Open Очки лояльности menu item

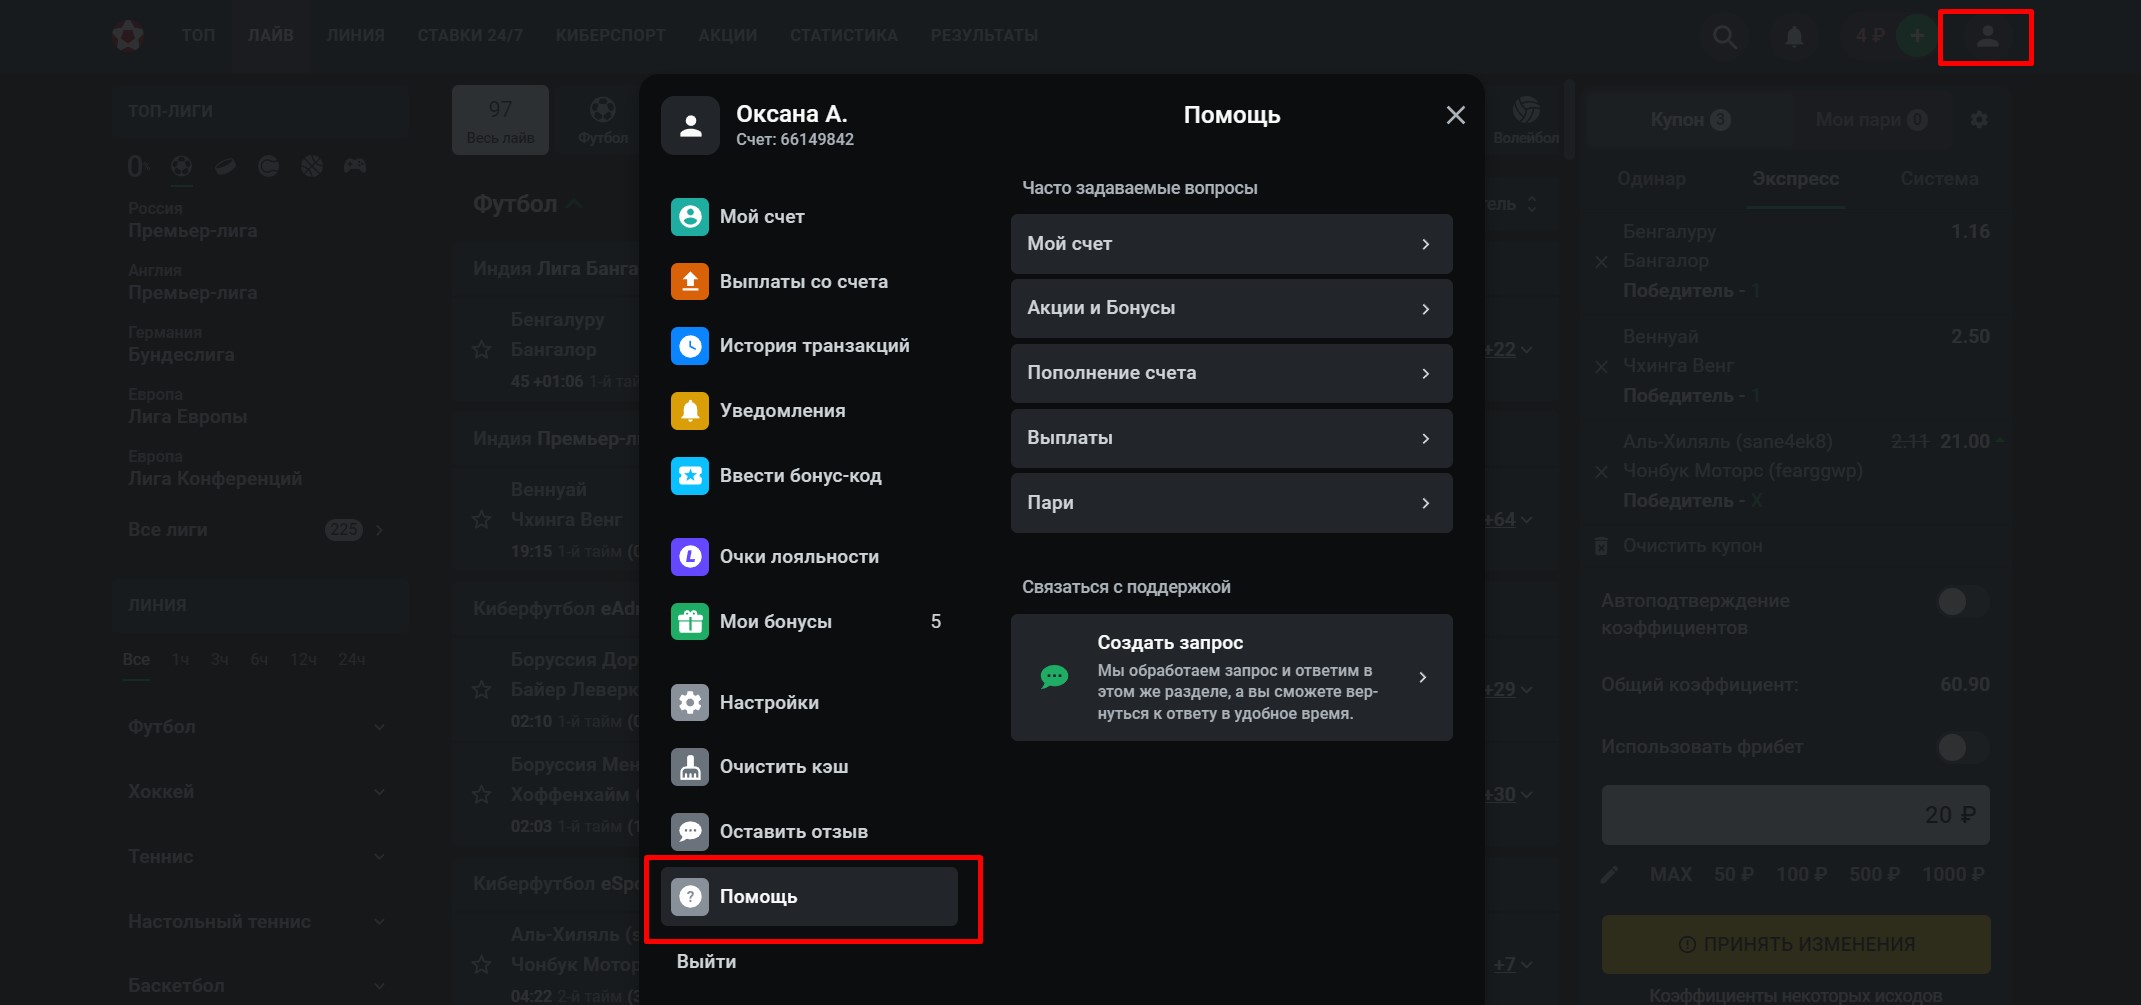pos(798,557)
